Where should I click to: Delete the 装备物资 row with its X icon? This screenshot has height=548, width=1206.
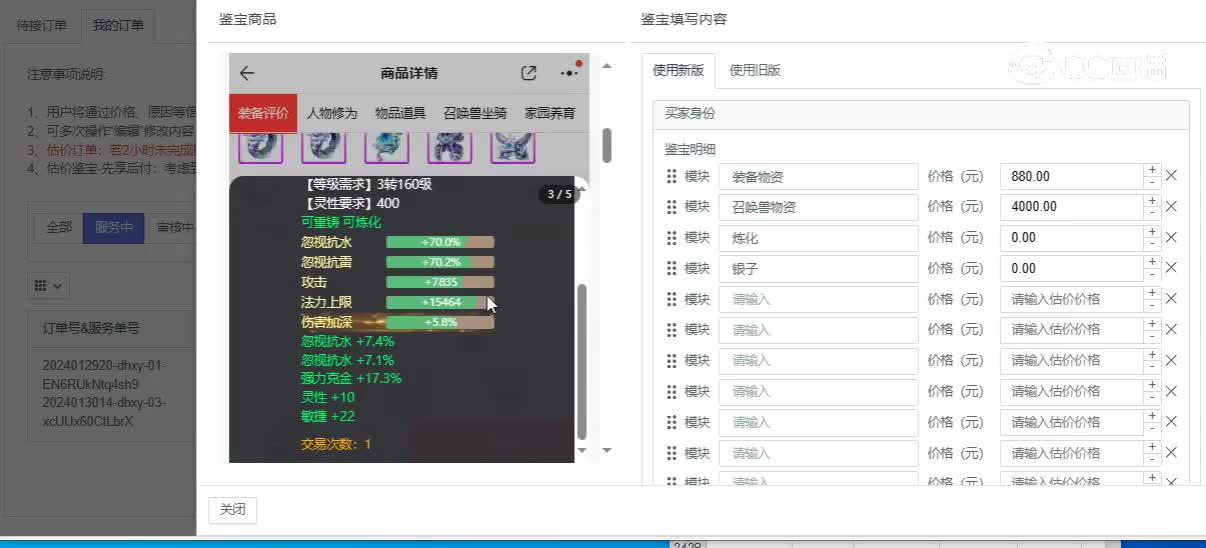(1172, 176)
